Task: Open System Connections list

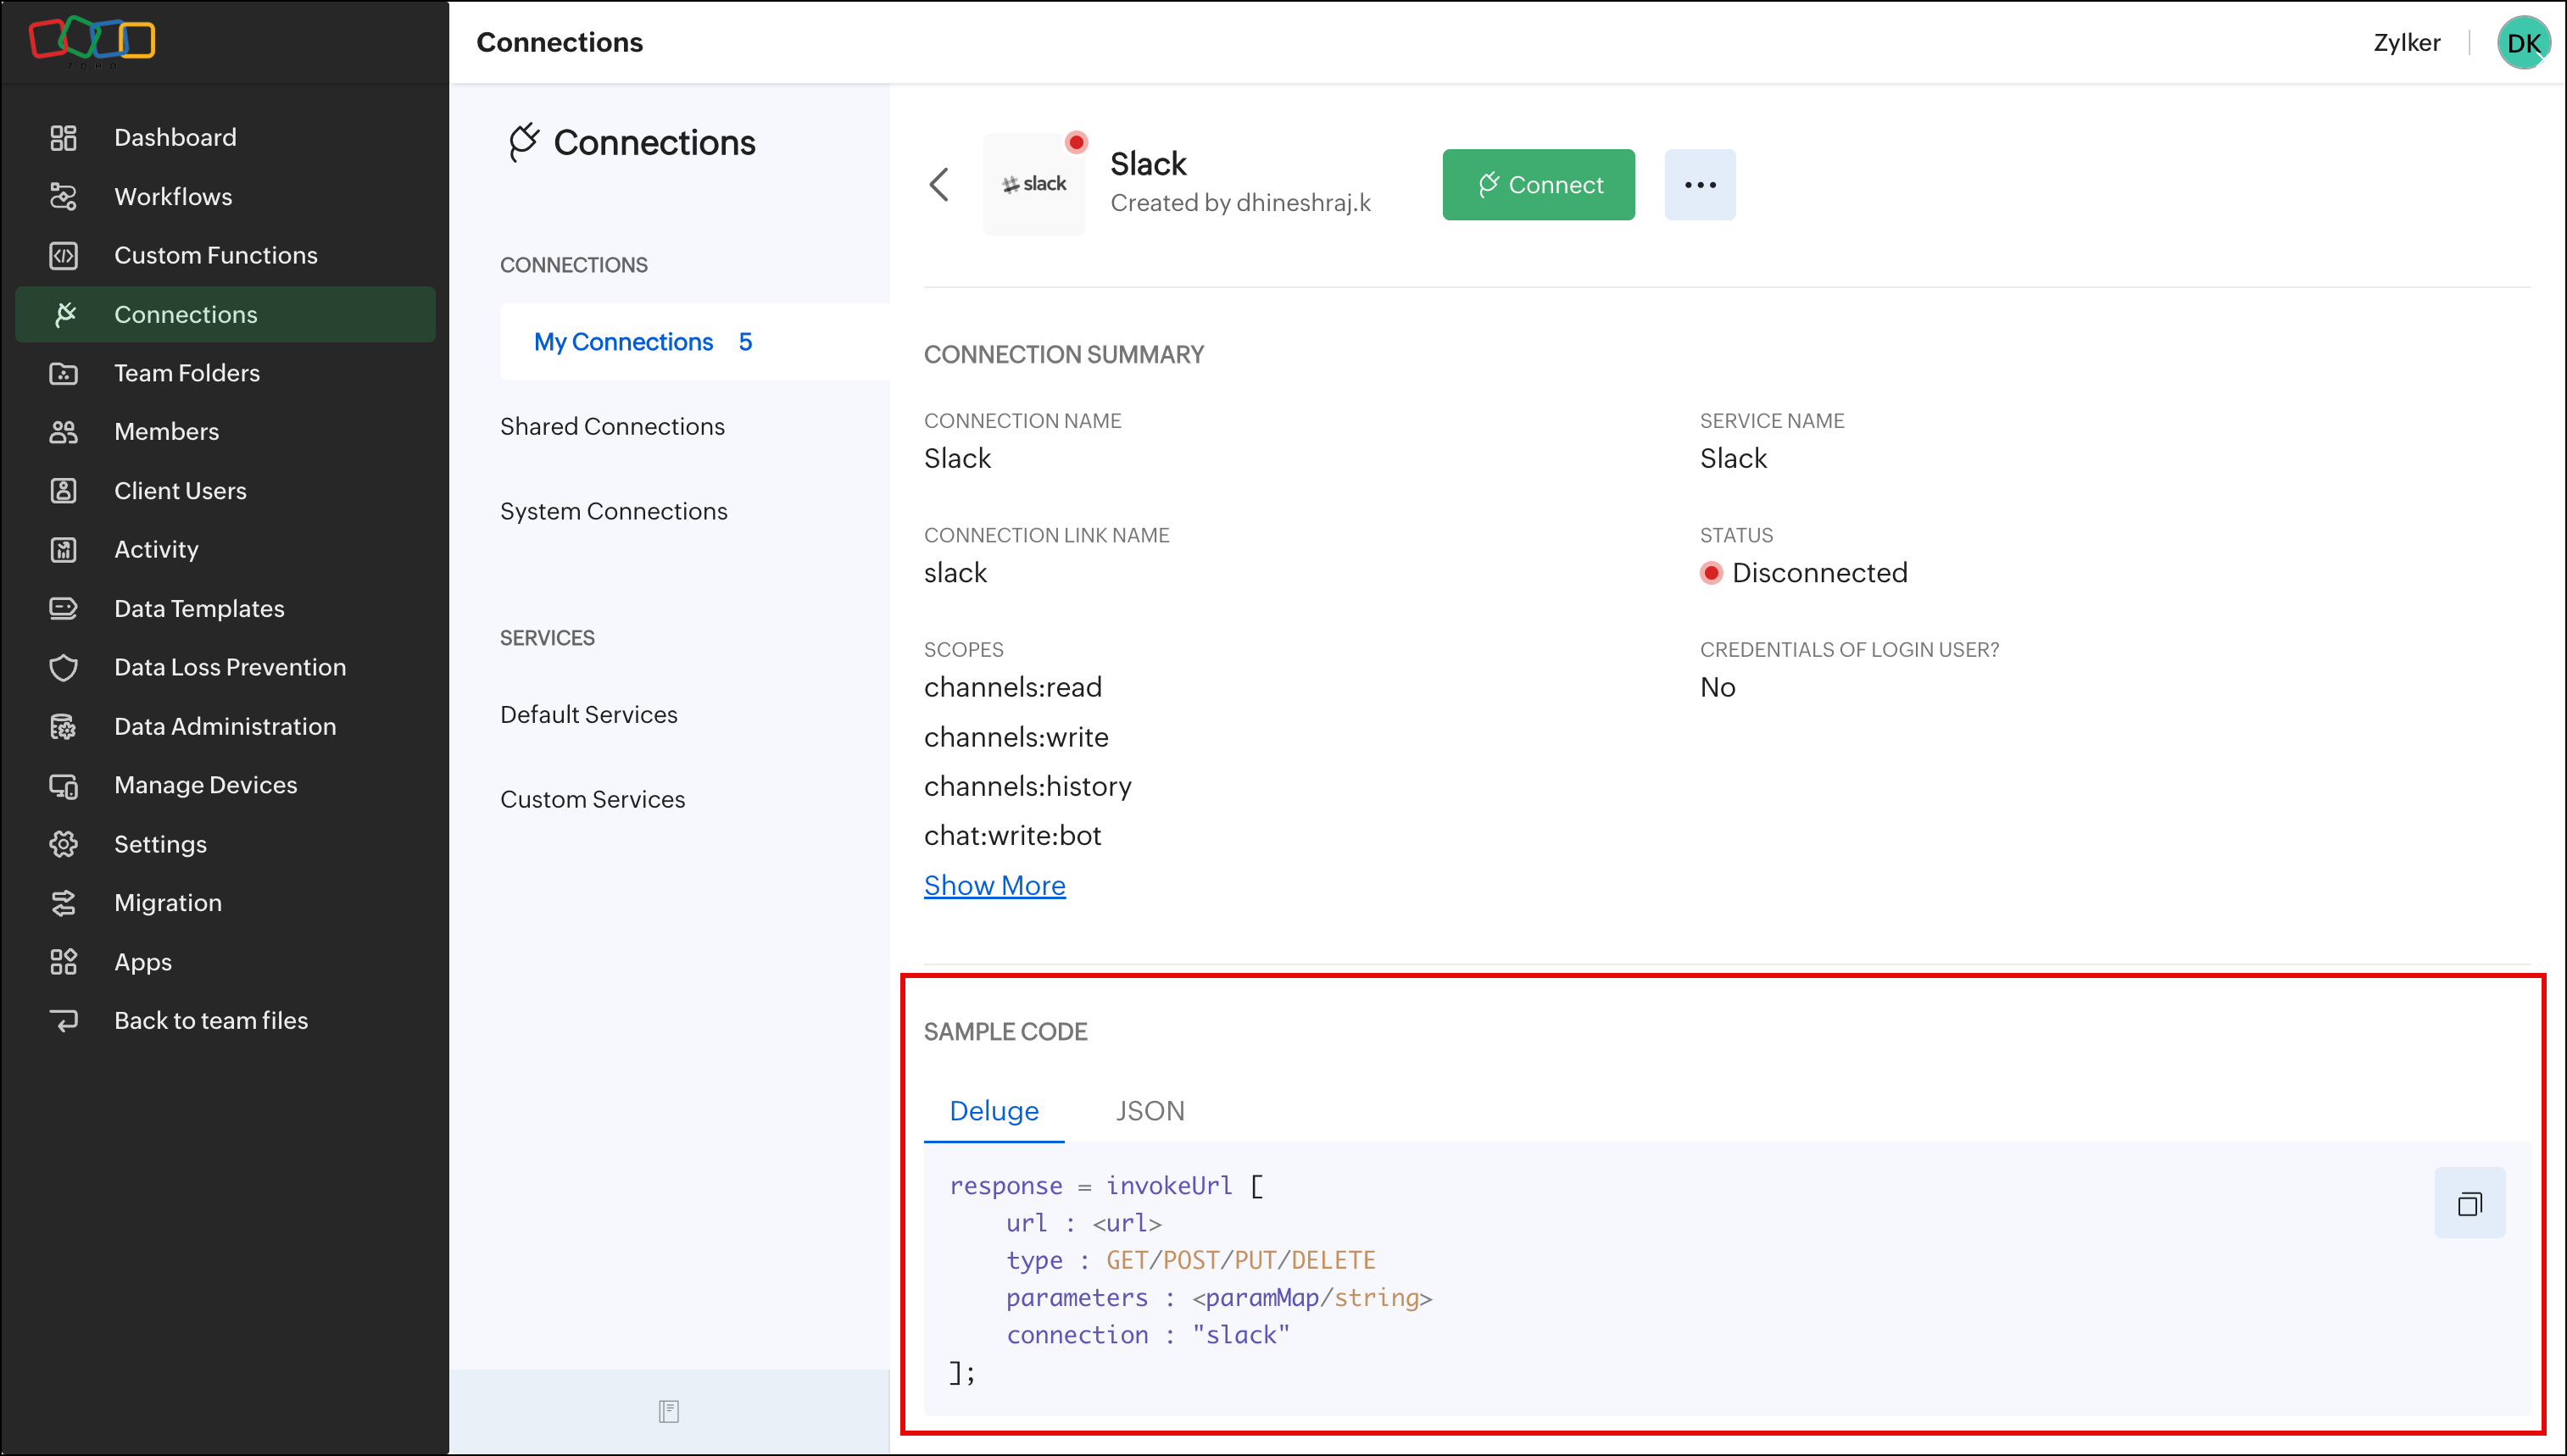Action: coord(613,511)
